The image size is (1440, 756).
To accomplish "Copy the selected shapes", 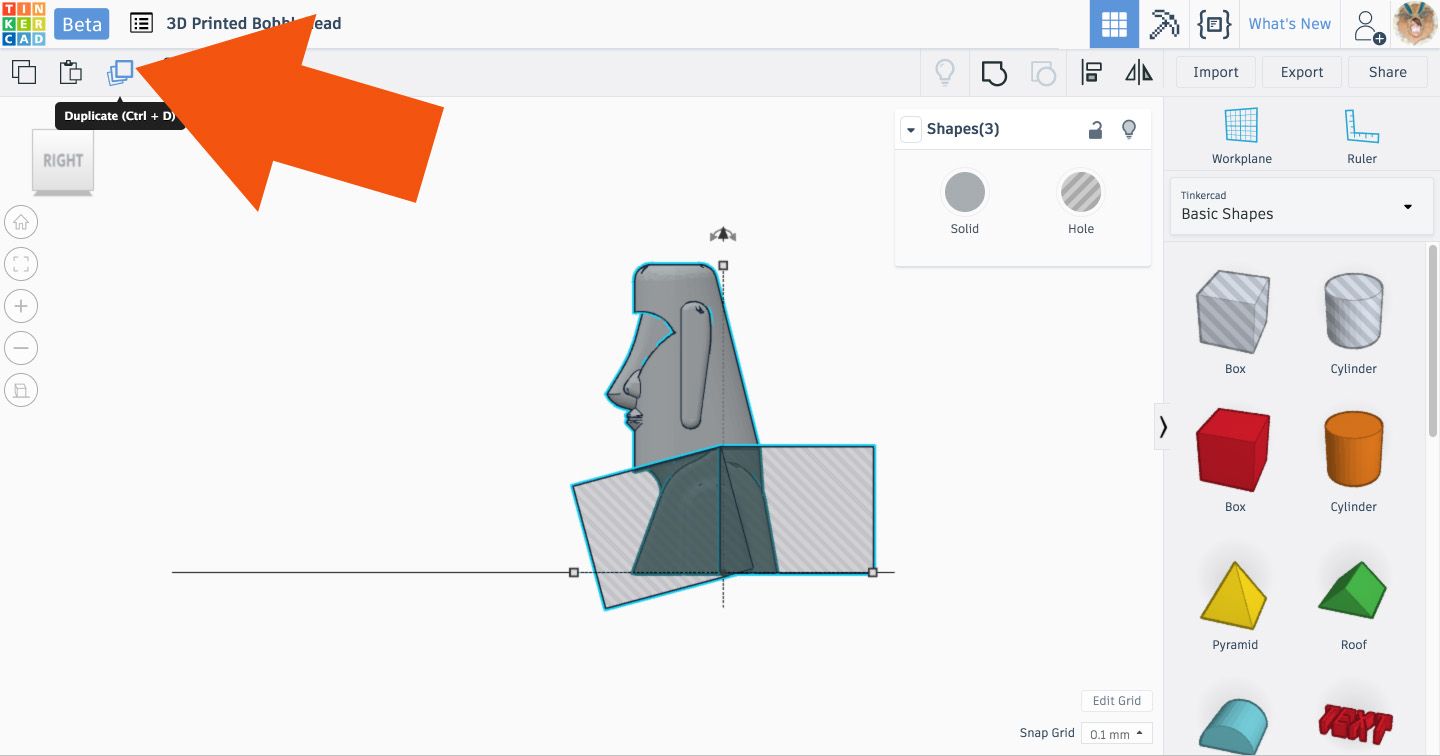I will click(23, 72).
